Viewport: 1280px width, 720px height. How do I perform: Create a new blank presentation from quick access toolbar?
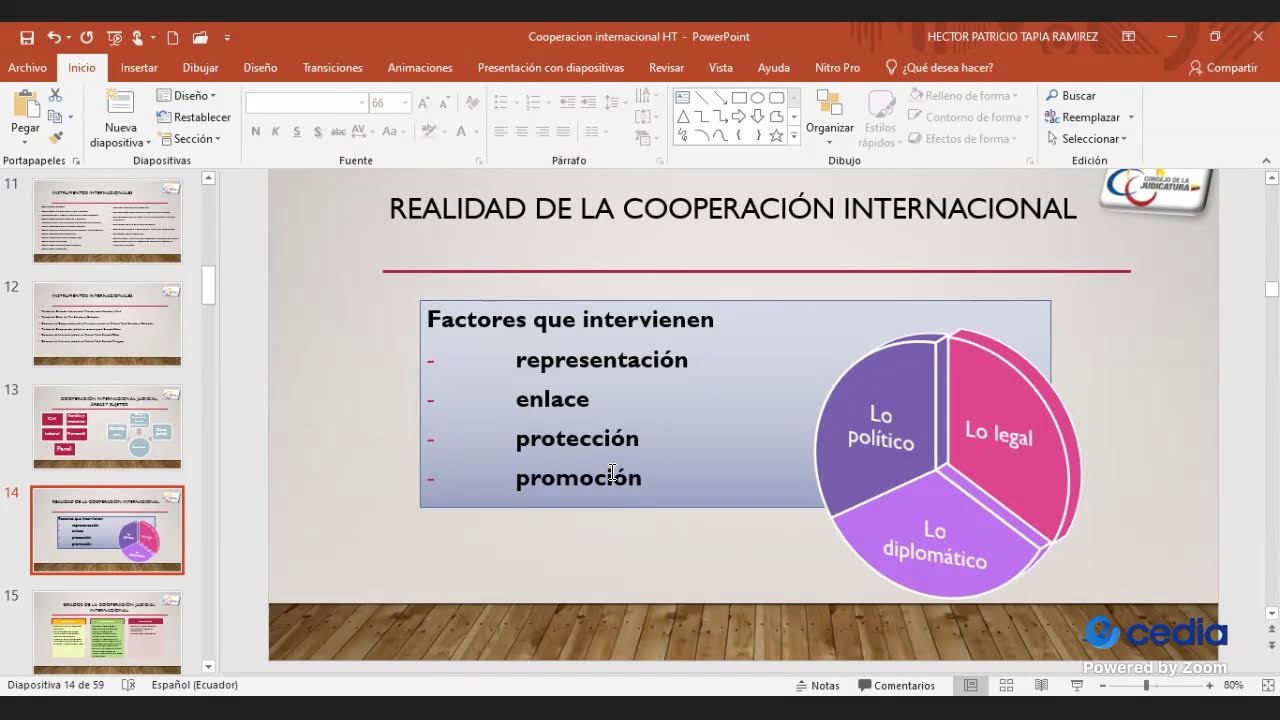pos(173,37)
